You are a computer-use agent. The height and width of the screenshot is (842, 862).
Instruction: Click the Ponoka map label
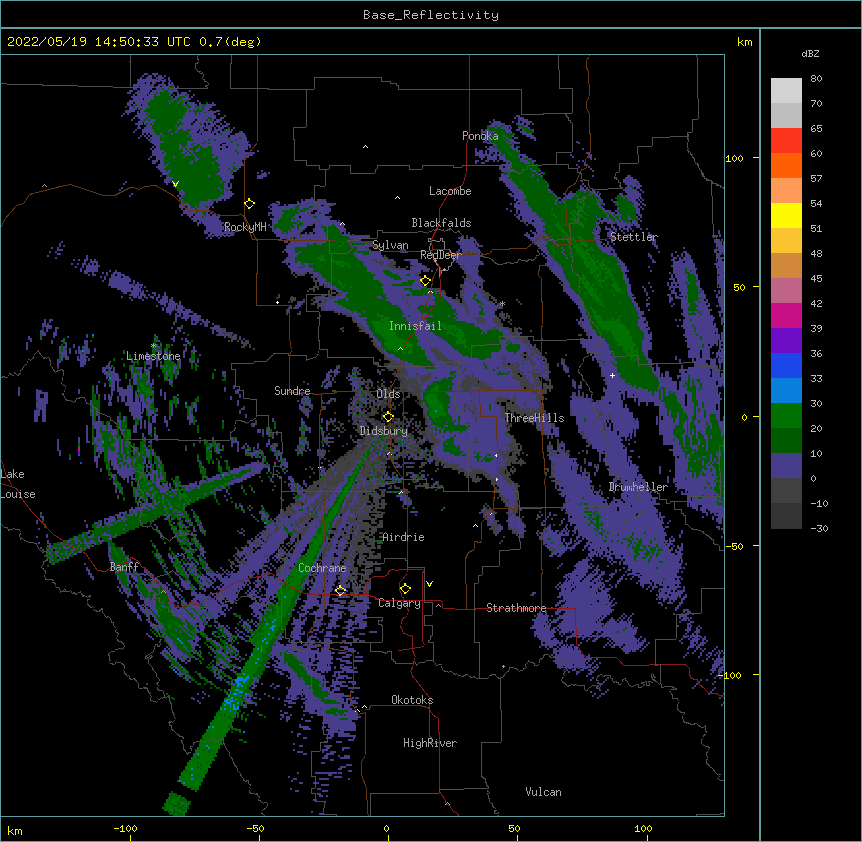pyautogui.click(x=480, y=136)
